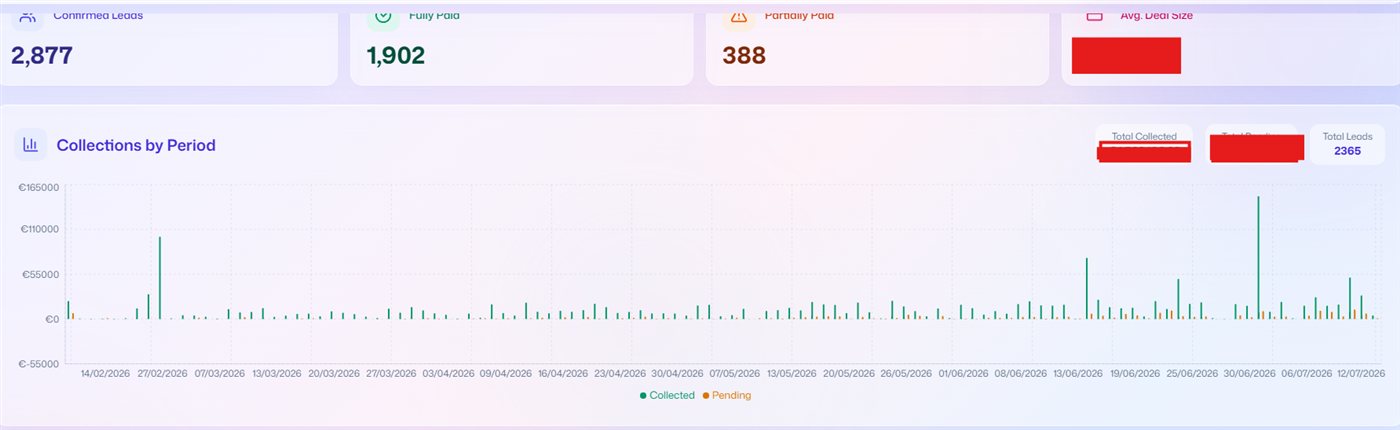
Task: Click the 23/04/2026 date label
Action: (x=620, y=373)
